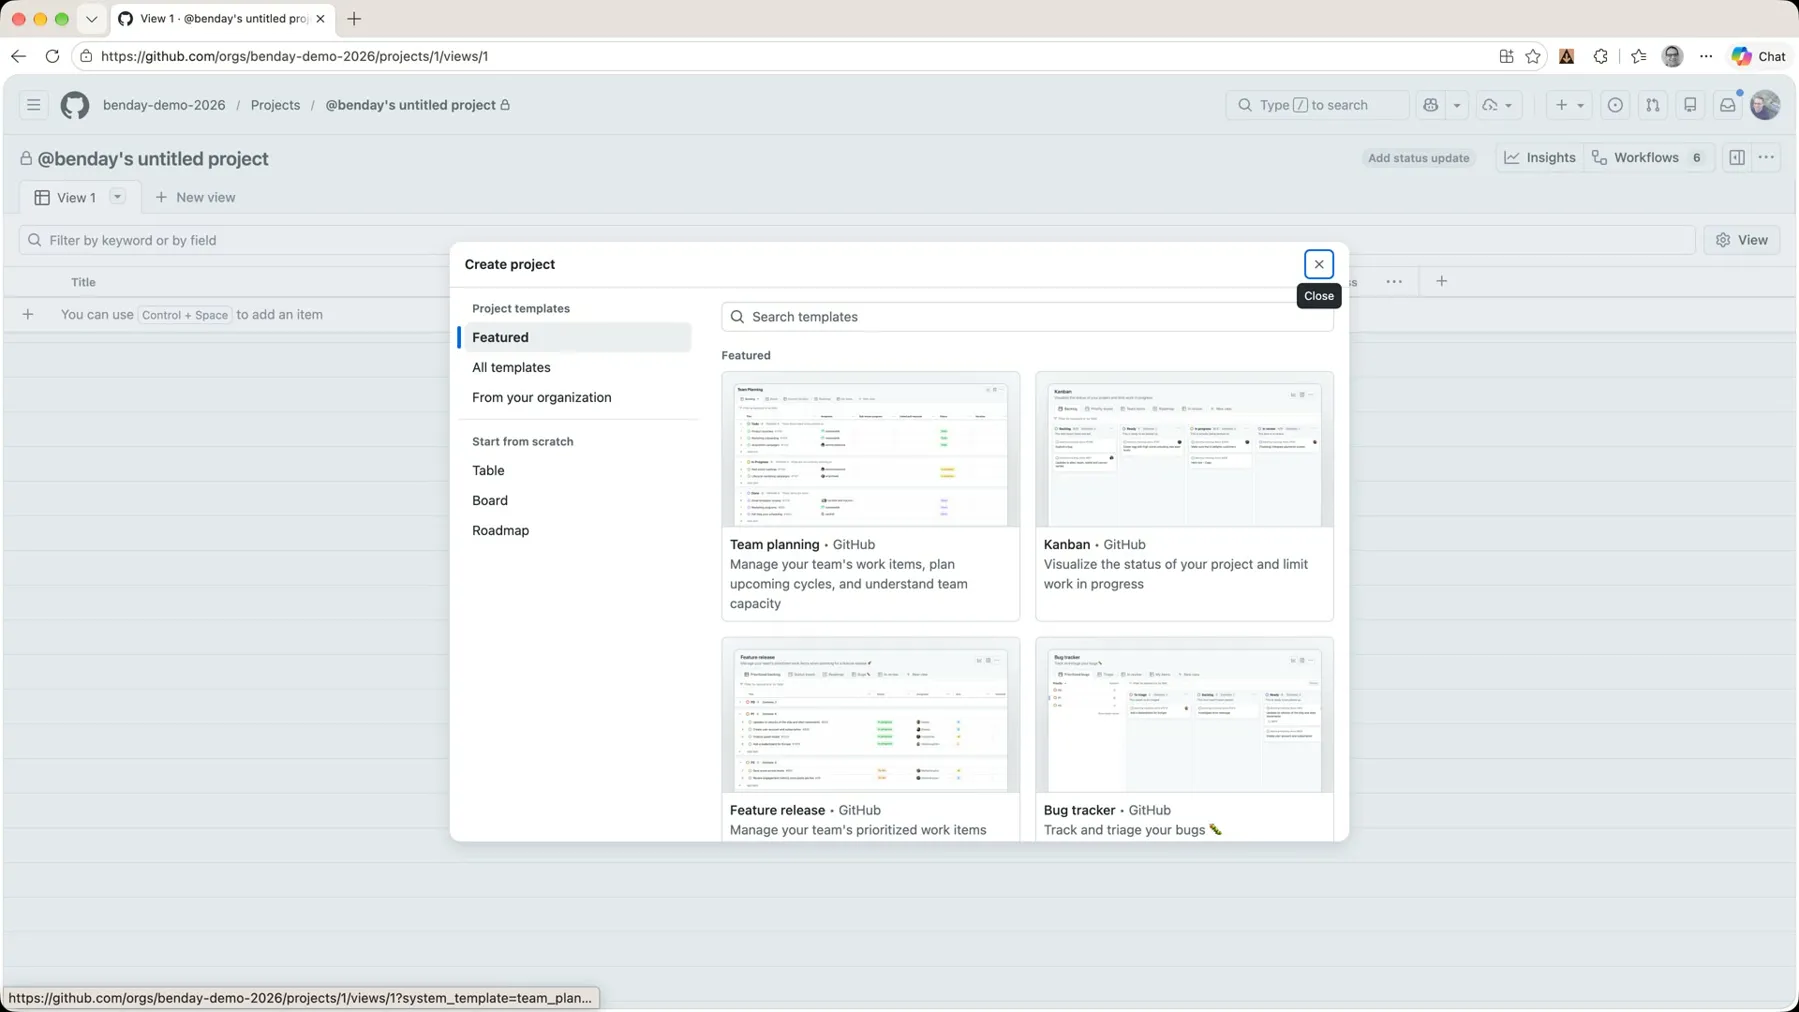Open the notifications inbox icon
Viewport: 1799px width, 1012px height.
(1727, 105)
